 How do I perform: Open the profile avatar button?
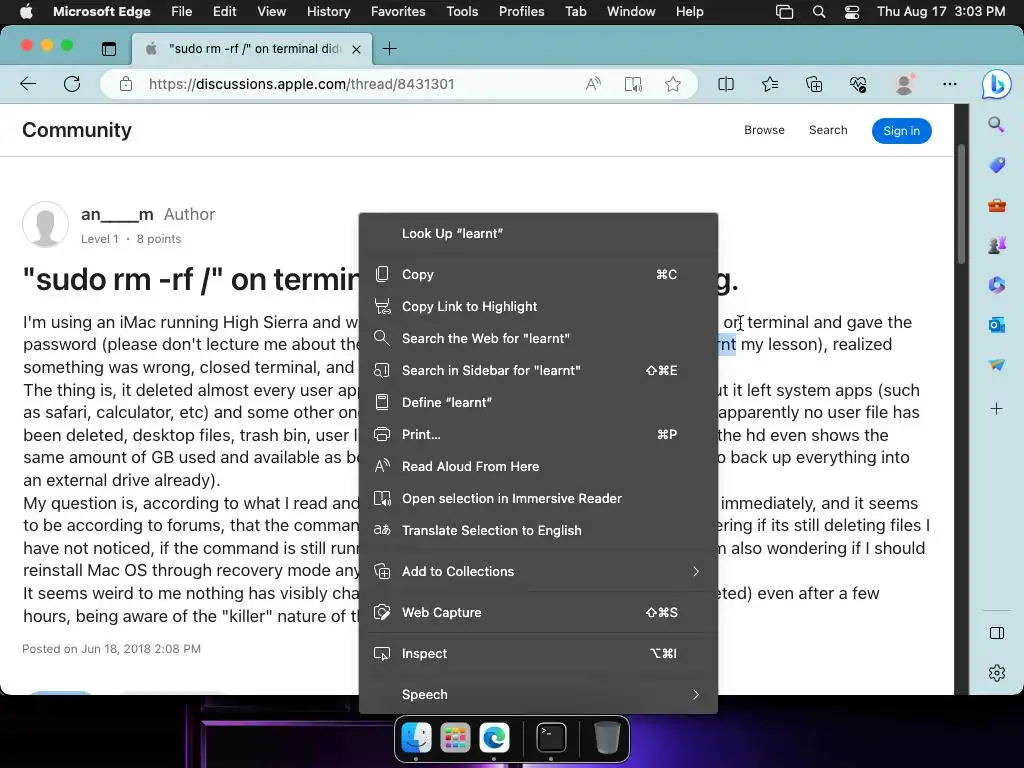(904, 84)
